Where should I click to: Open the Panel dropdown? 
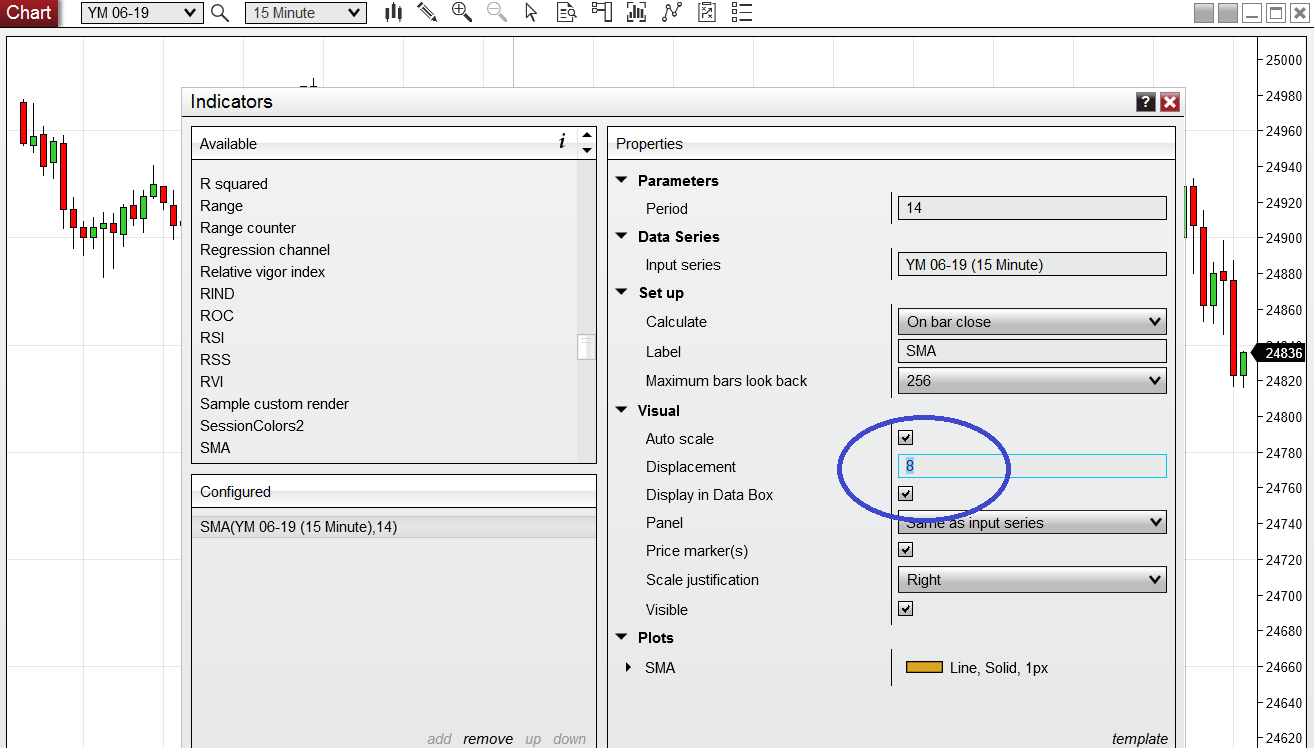(1032, 523)
